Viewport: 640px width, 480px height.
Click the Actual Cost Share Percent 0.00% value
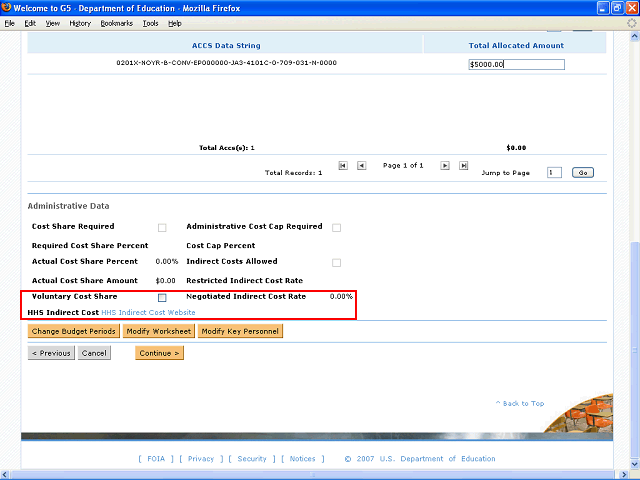167,262
